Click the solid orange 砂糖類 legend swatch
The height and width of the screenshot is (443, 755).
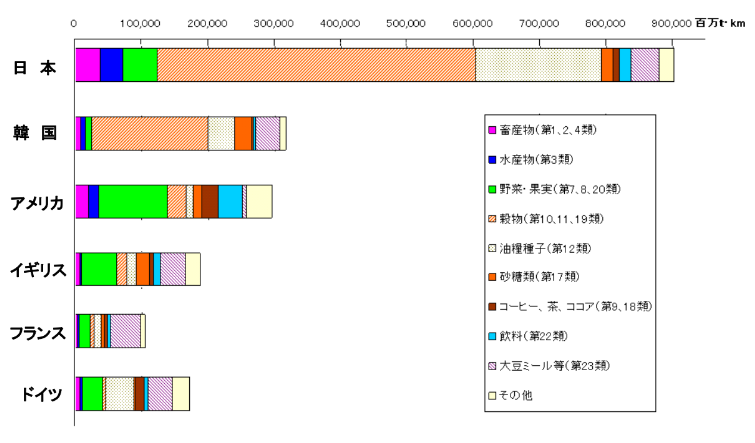click(x=492, y=277)
